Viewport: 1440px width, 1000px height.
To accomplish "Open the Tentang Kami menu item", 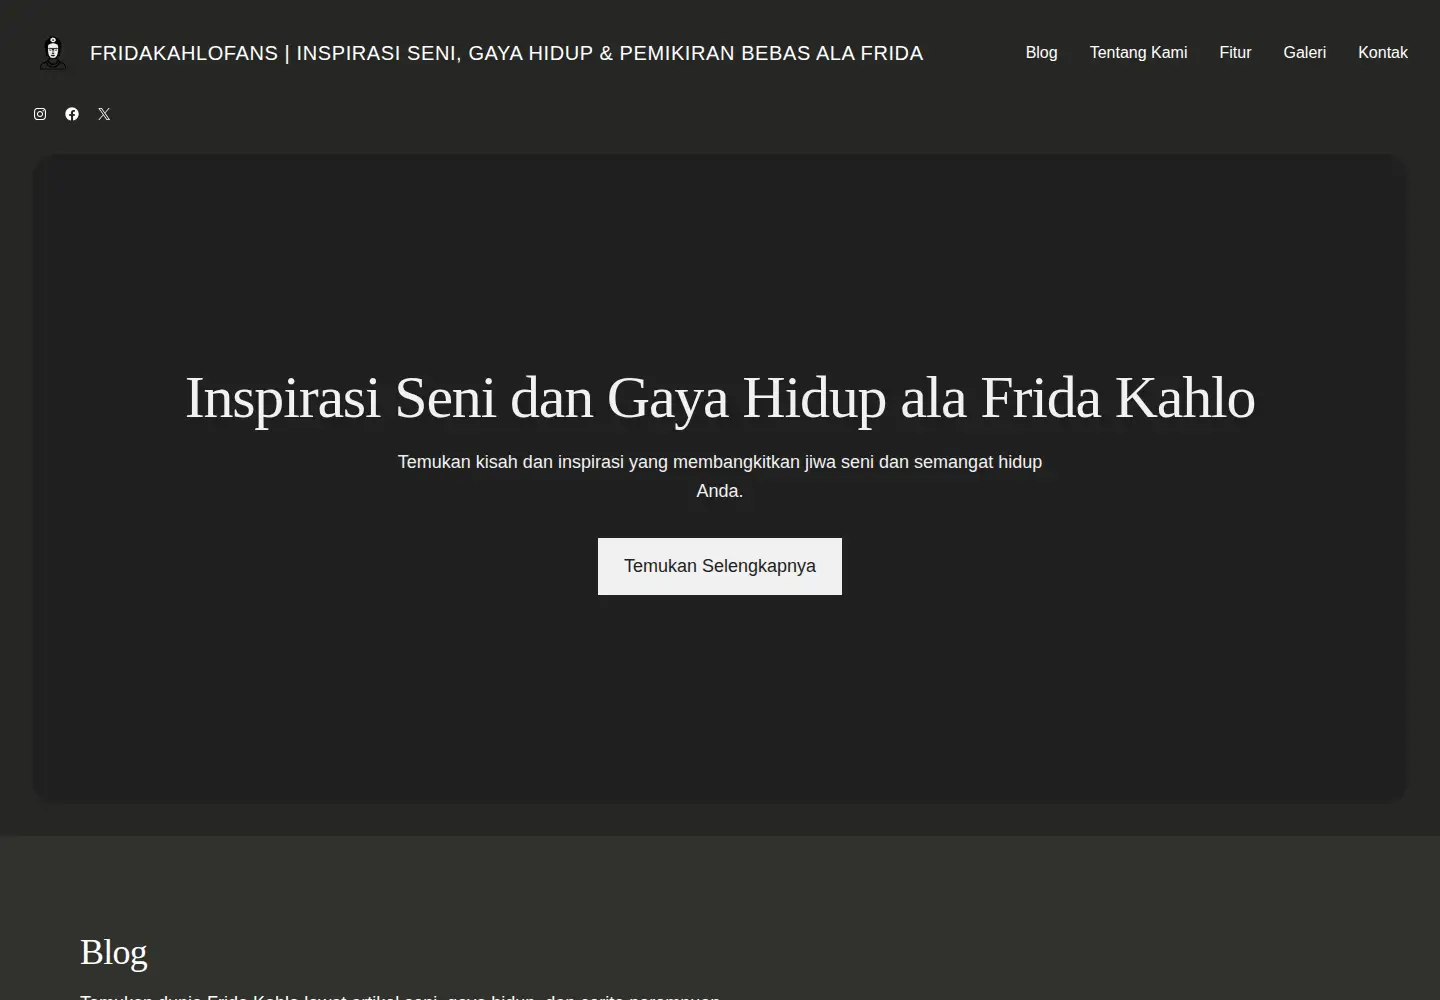I will click(1138, 52).
